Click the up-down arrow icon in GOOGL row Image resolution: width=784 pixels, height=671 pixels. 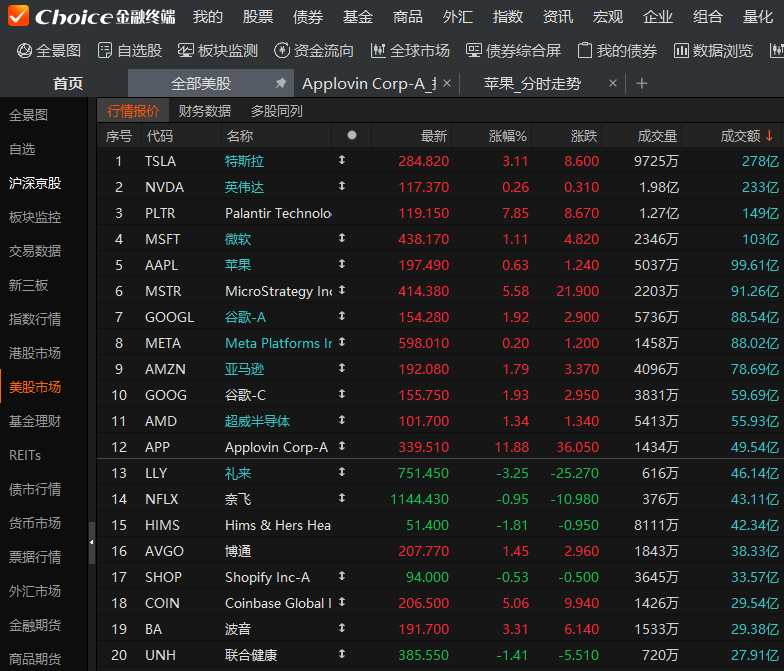pyautogui.click(x=342, y=316)
